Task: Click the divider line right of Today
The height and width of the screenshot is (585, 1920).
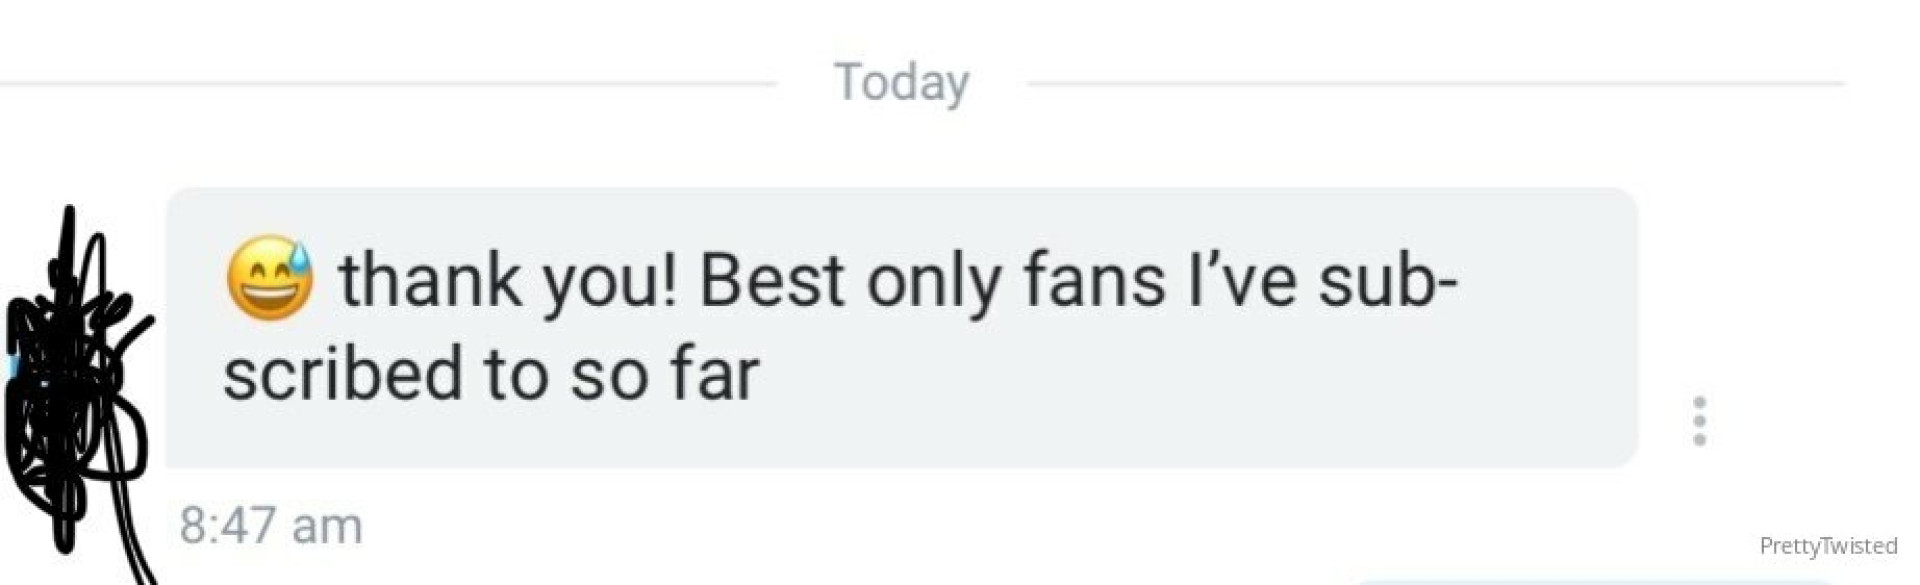Action: coord(1436,84)
